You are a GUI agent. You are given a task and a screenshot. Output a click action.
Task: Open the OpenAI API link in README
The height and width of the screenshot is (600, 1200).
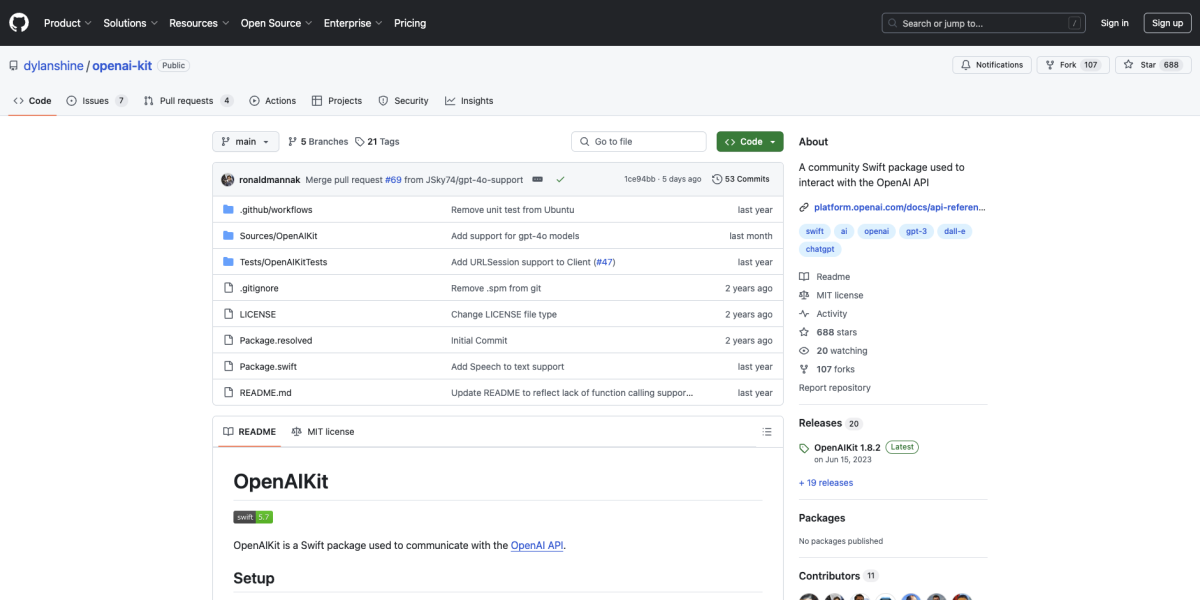(x=538, y=545)
